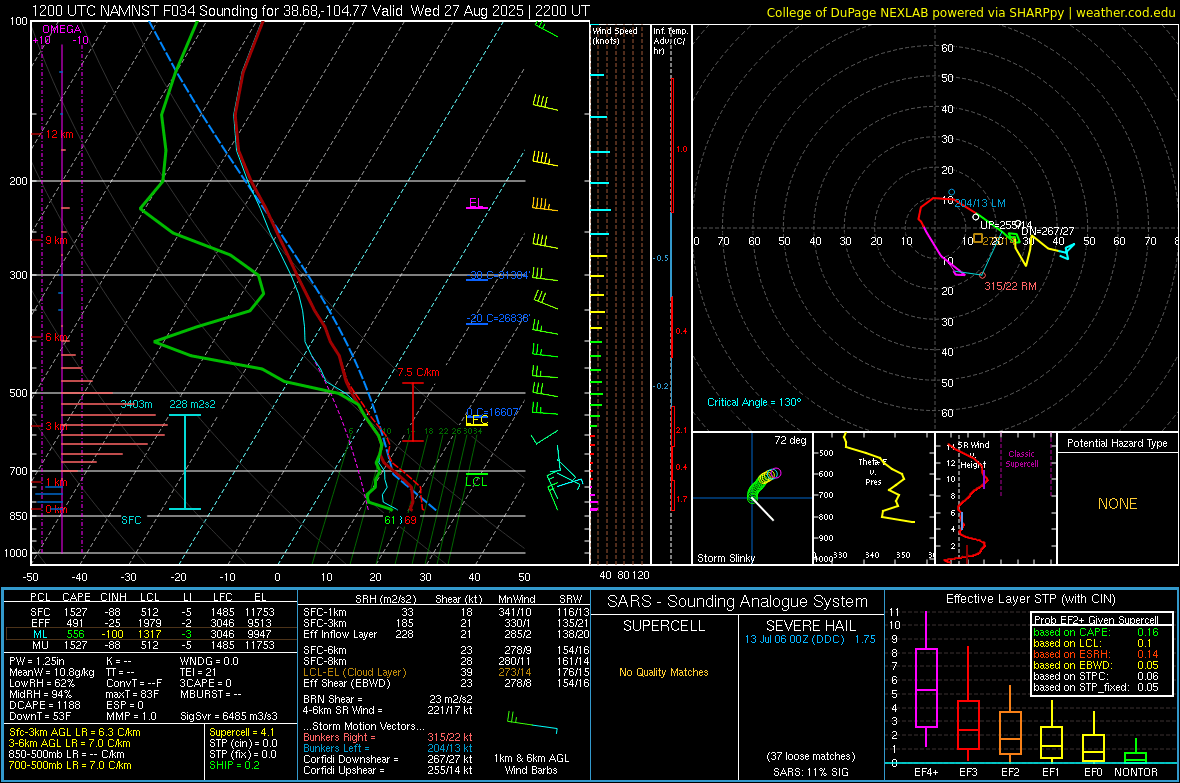The width and height of the screenshot is (1180, 783).
Task: Click the DCAPE = 1188 value
Action: [x=44, y=705]
